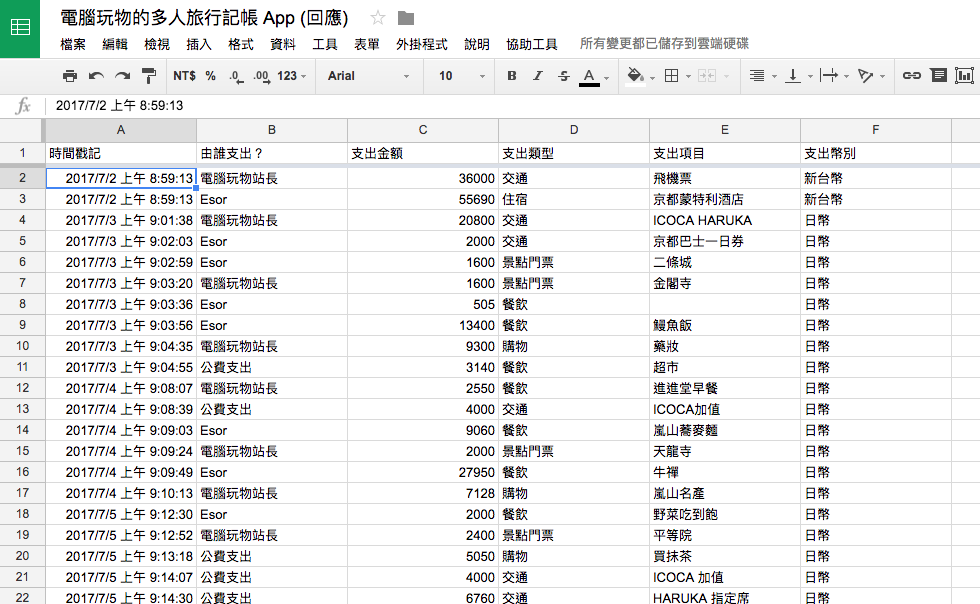The width and height of the screenshot is (980, 604).
Task: Select the 買抹茶 cell
Action: pos(725,556)
